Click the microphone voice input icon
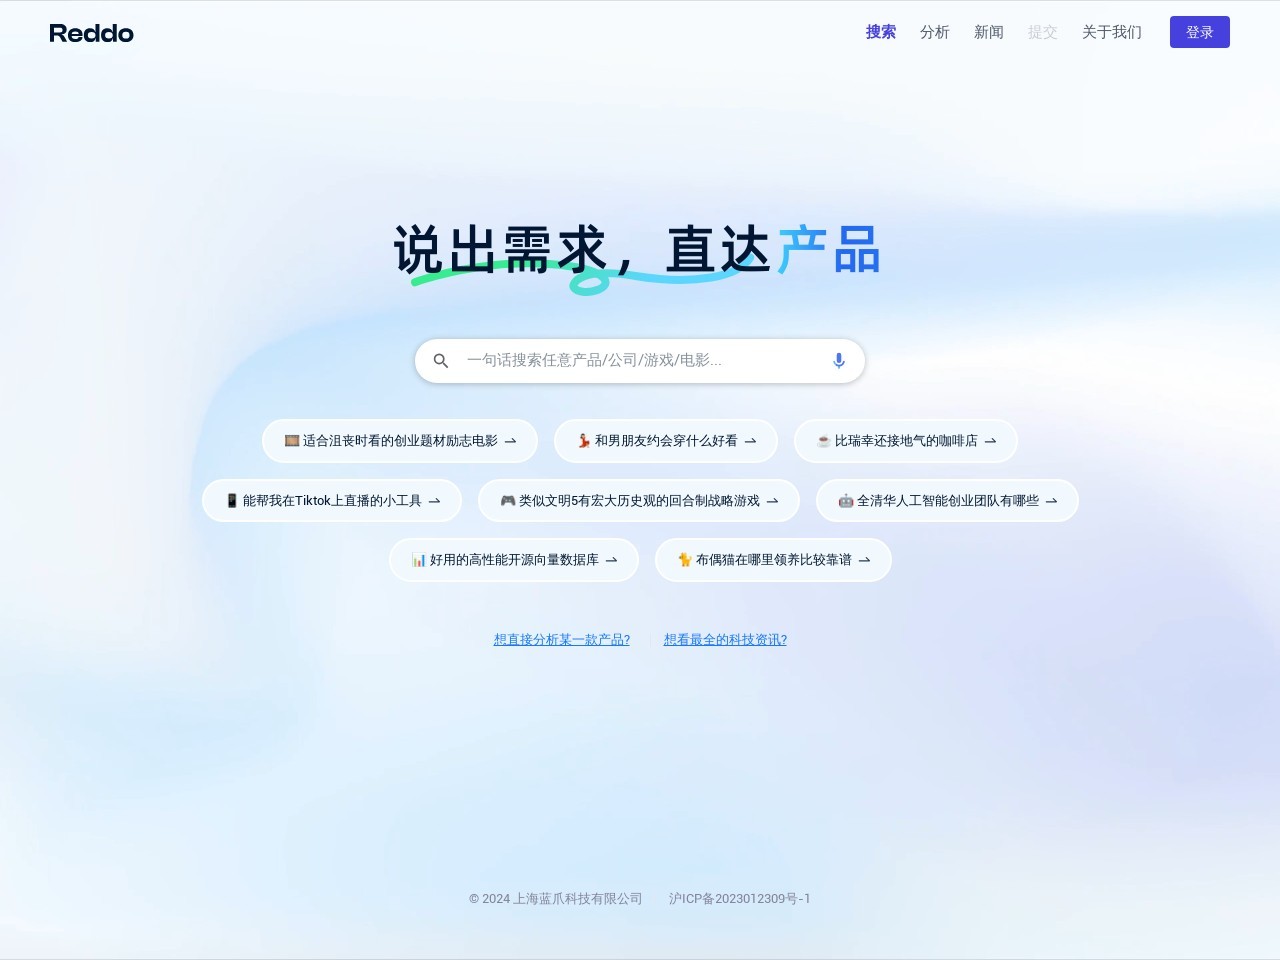 click(839, 361)
